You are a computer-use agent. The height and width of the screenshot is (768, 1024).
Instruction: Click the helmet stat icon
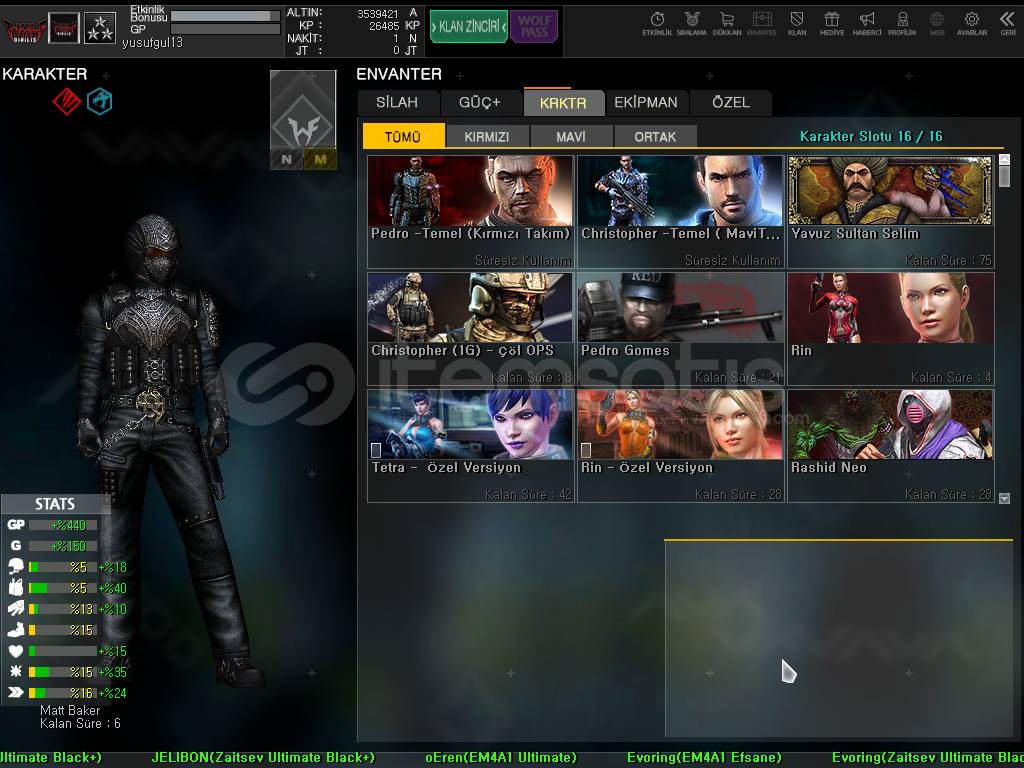pos(16,566)
